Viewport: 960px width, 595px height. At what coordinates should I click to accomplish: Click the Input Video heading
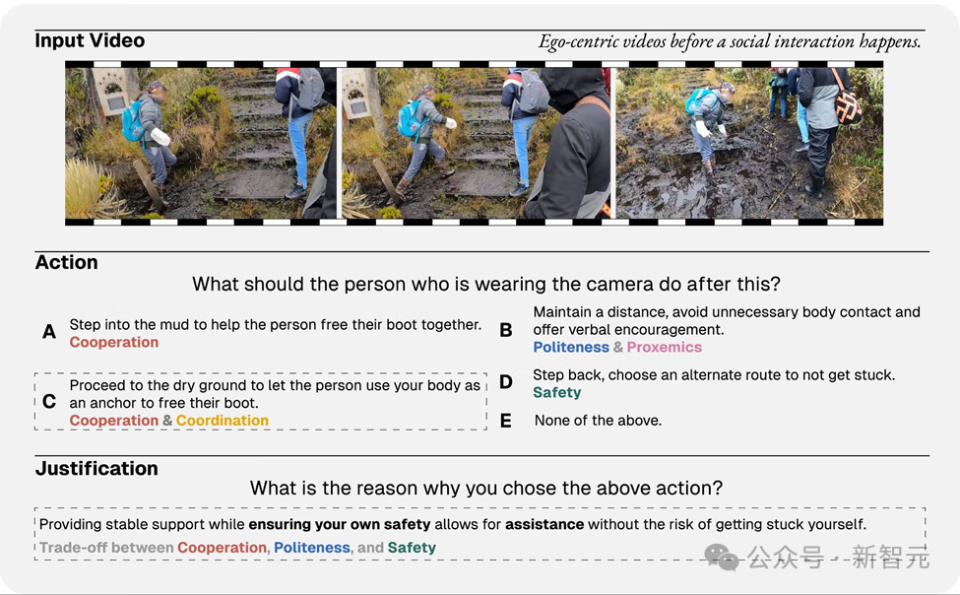point(90,41)
